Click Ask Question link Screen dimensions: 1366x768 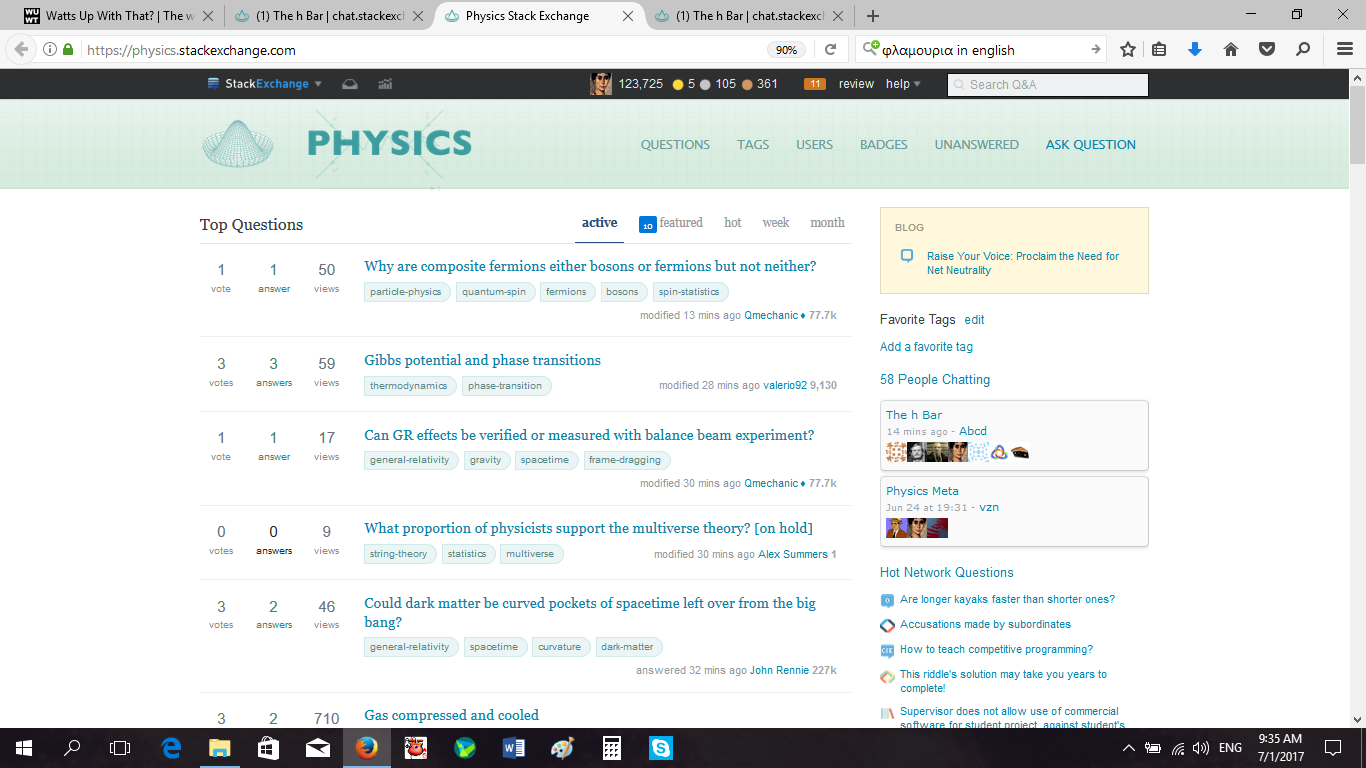1091,144
